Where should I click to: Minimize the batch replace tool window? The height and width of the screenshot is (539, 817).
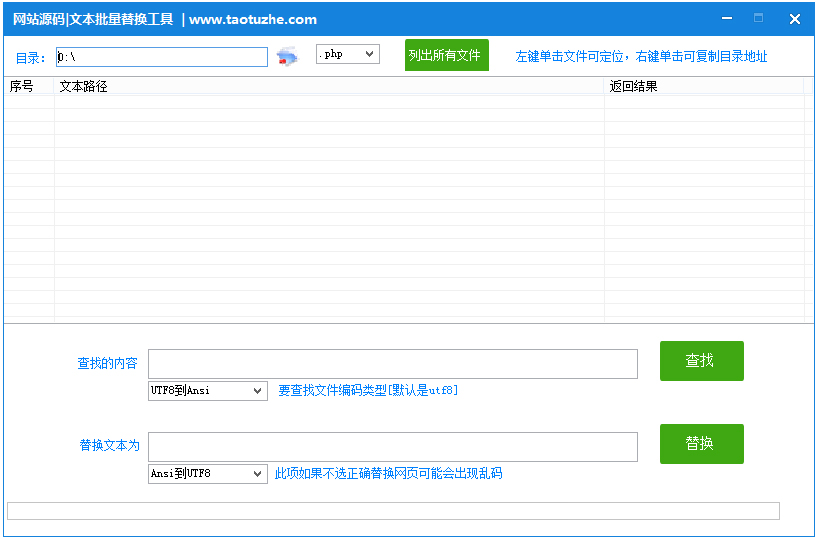pyautogui.click(x=727, y=19)
